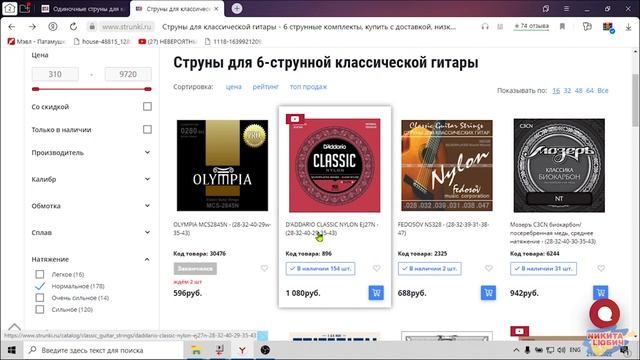640x360 pixels.
Task: Show hidden system tray icons
Action: pyautogui.click(x=516, y=350)
